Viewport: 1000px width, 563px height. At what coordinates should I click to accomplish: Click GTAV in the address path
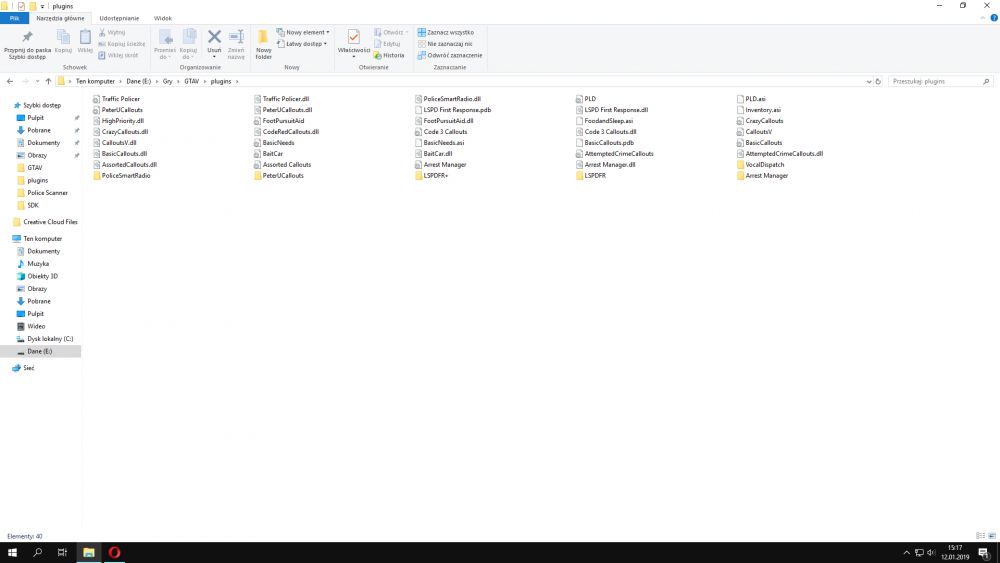point(191,82)
